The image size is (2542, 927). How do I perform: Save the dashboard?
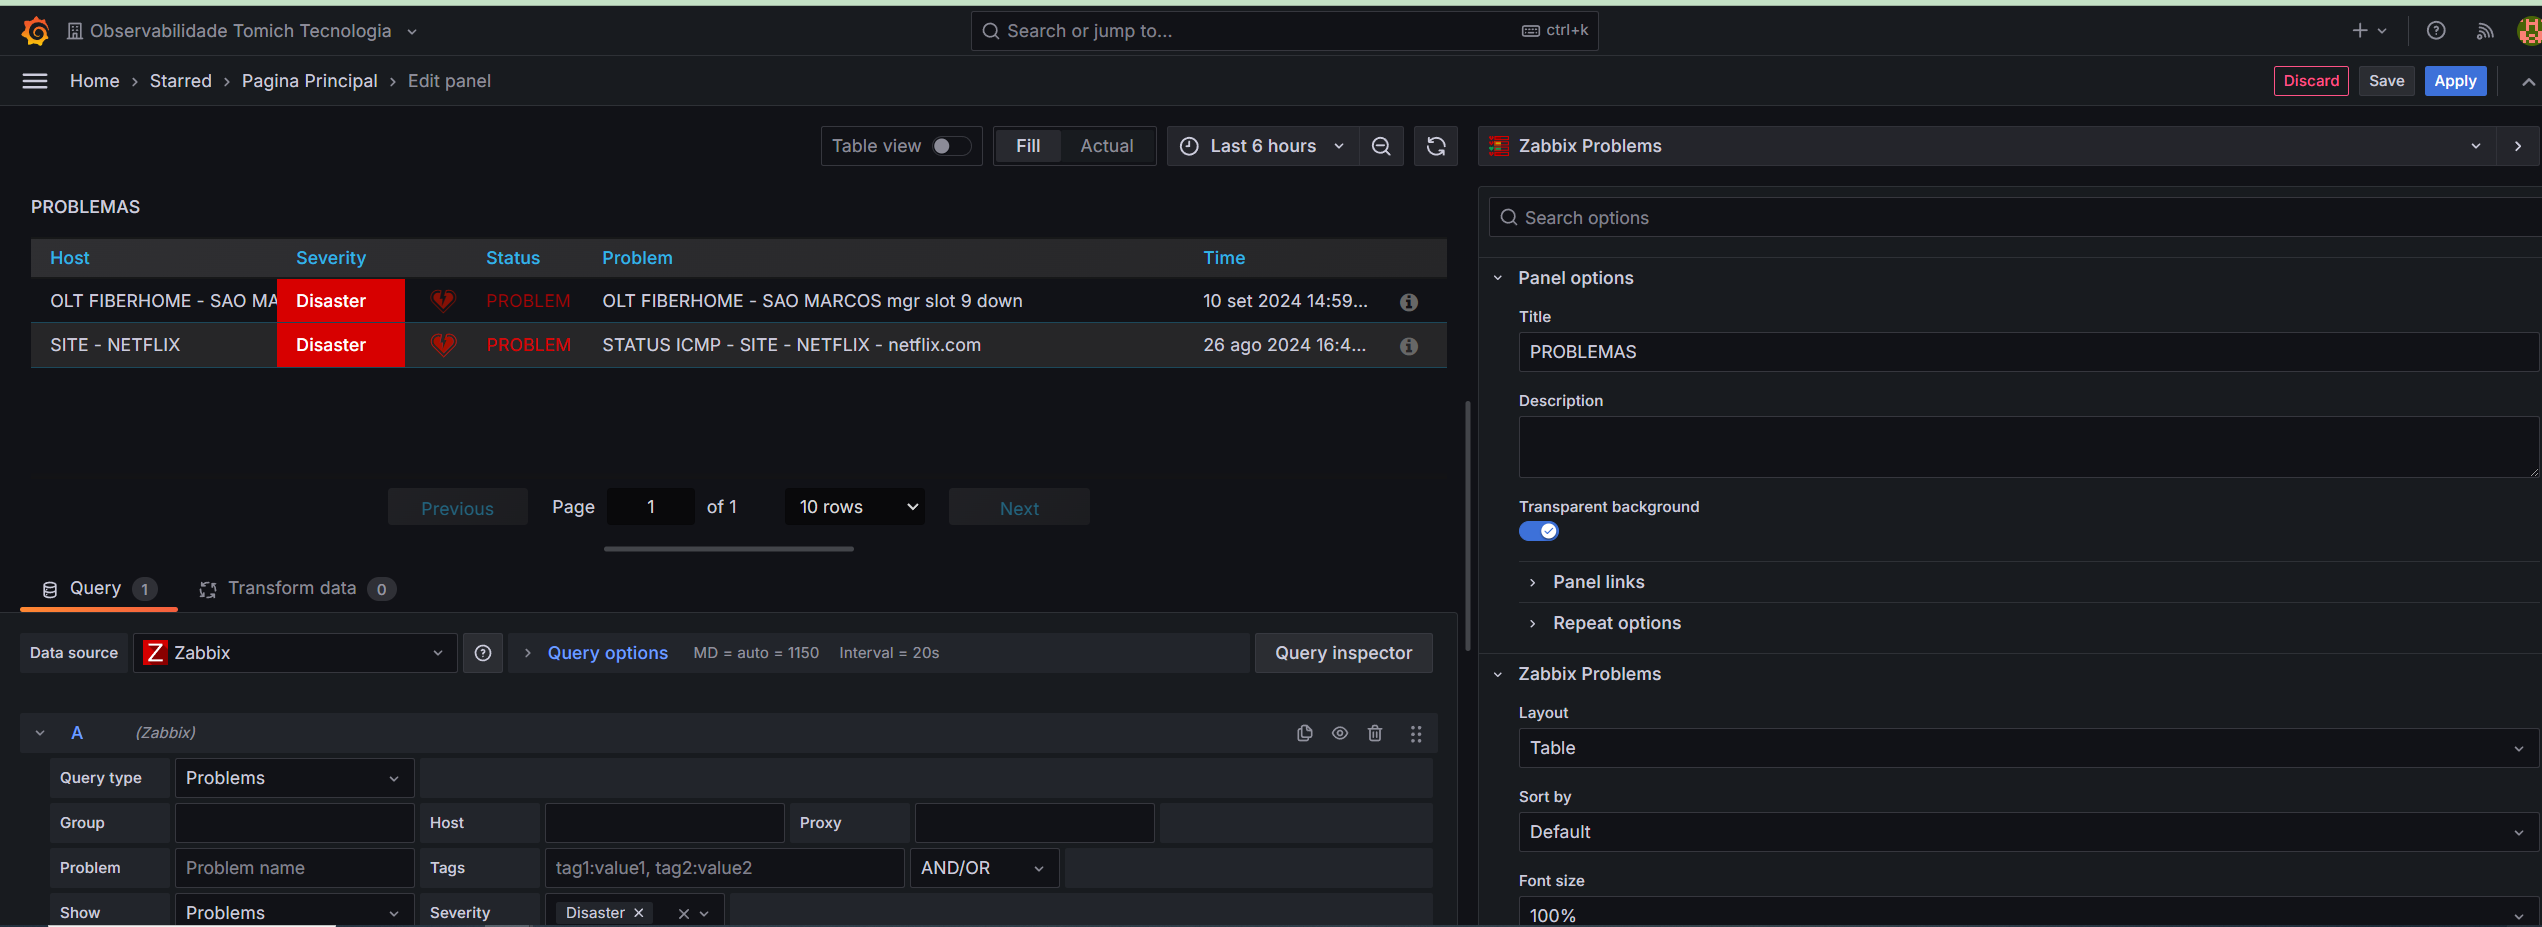pos(2386,81)
